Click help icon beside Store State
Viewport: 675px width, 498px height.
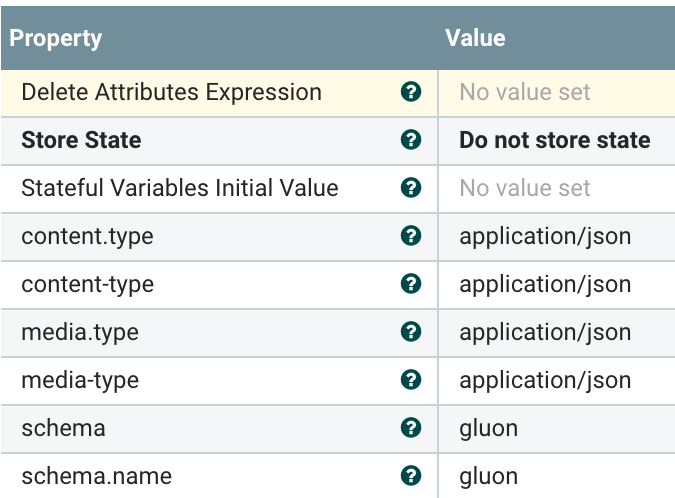click(x=410, y=140)
